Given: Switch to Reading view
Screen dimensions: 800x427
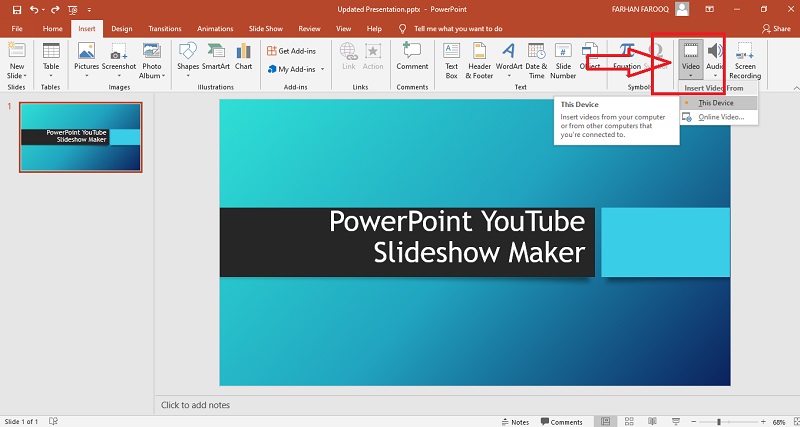Looking at the screenshot, I should click(652, 422).
